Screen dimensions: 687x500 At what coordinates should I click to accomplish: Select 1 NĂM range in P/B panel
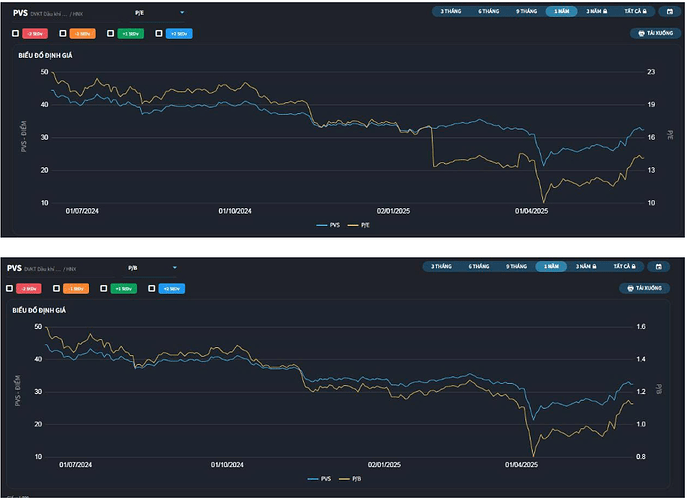551,266
